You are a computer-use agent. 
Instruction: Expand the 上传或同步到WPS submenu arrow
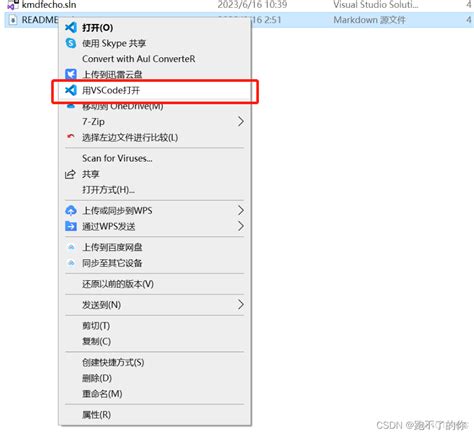241,210
